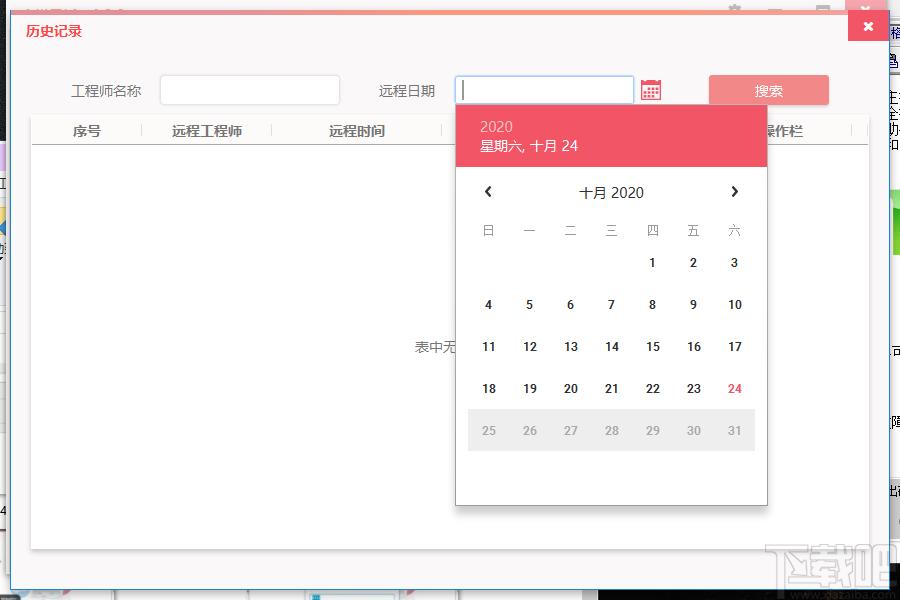Viewport: 900px width, 600px height.
Task: Pick day 1 in the calendar
Action: (x=652, y=263)
